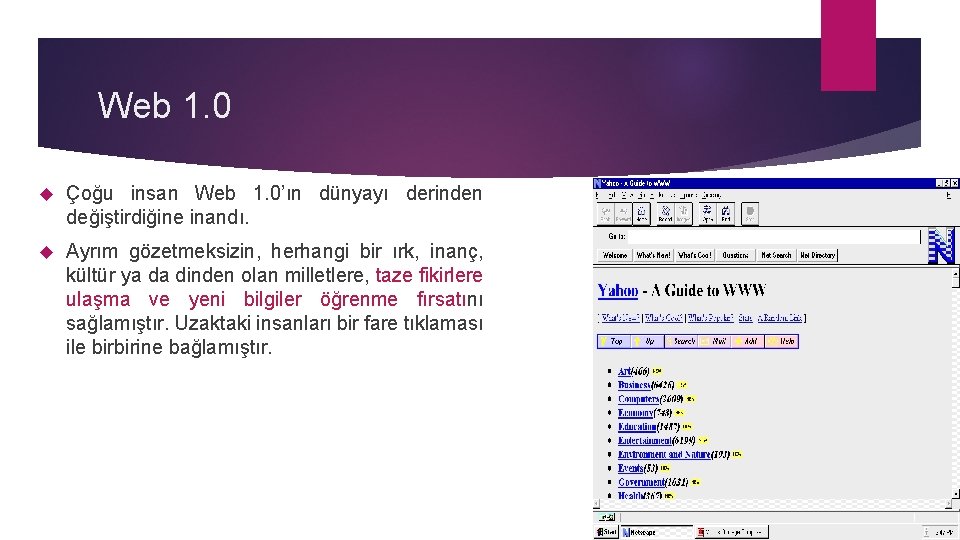
Task: Select Netscape in the taskbar
Action: pyautogui.click(x=656, y=532)
